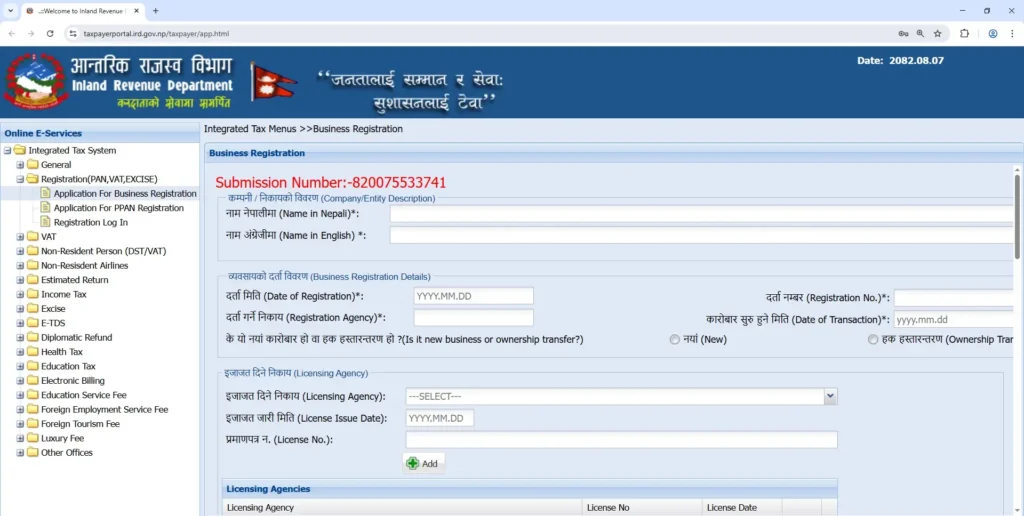Select Foreign Tourism Fee item
Viewport: 1024px width, 516px height.
point(80,423)
